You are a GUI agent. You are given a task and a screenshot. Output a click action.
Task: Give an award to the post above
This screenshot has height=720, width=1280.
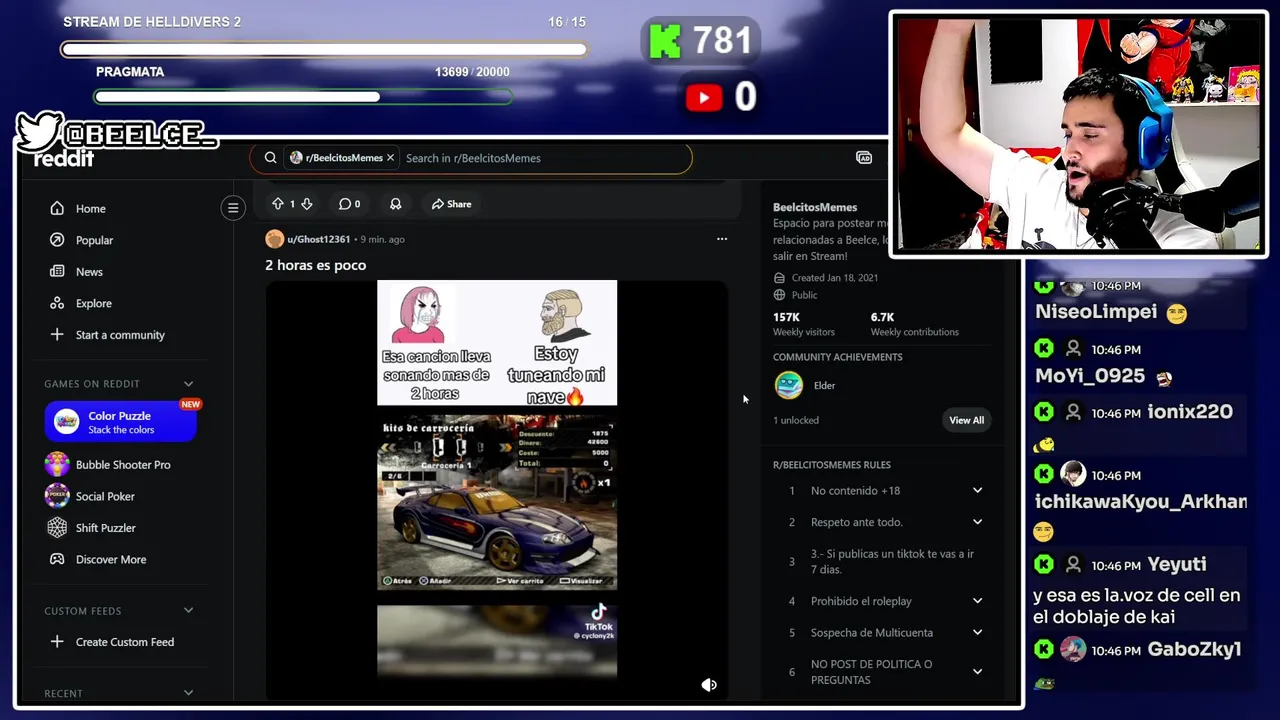pyautogui.click(x=396, y=204)
